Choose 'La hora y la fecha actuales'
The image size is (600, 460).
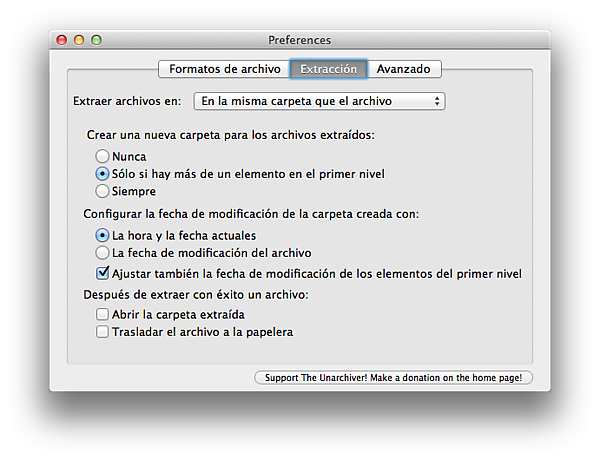pyautogui.click(x=102, y=235)
